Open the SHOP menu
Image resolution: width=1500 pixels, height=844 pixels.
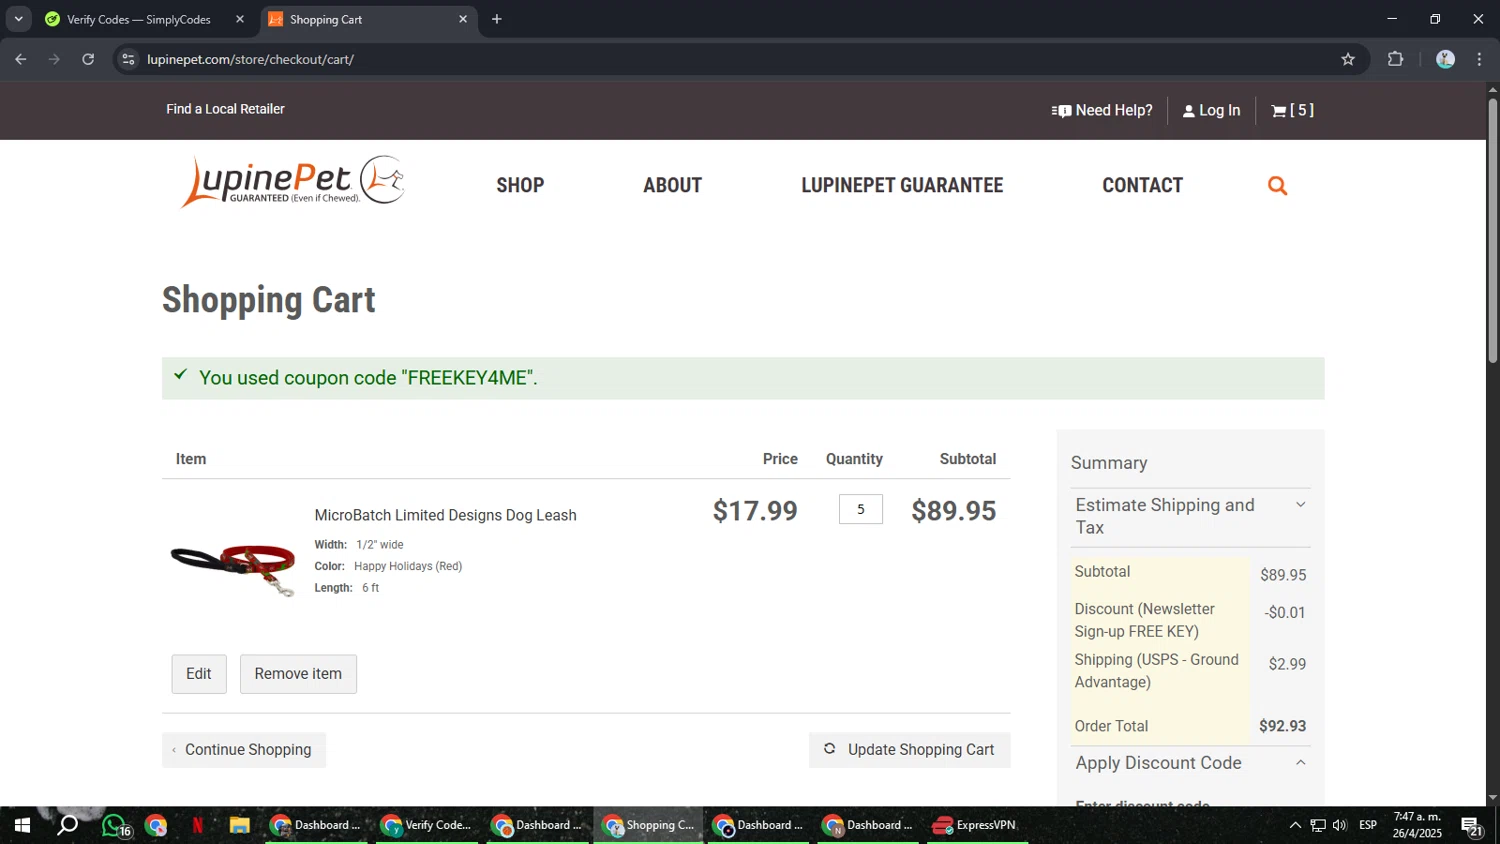pos(520,185)
